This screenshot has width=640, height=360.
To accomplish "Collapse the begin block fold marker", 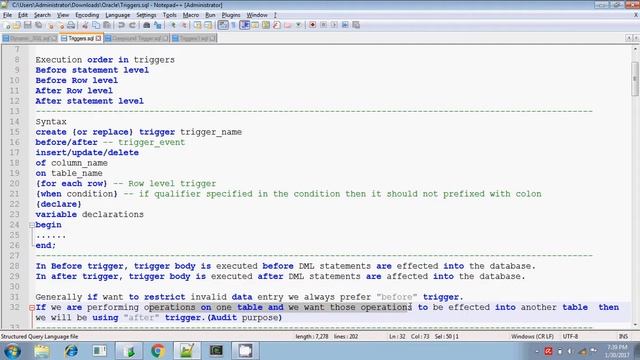I will point(32,225).
